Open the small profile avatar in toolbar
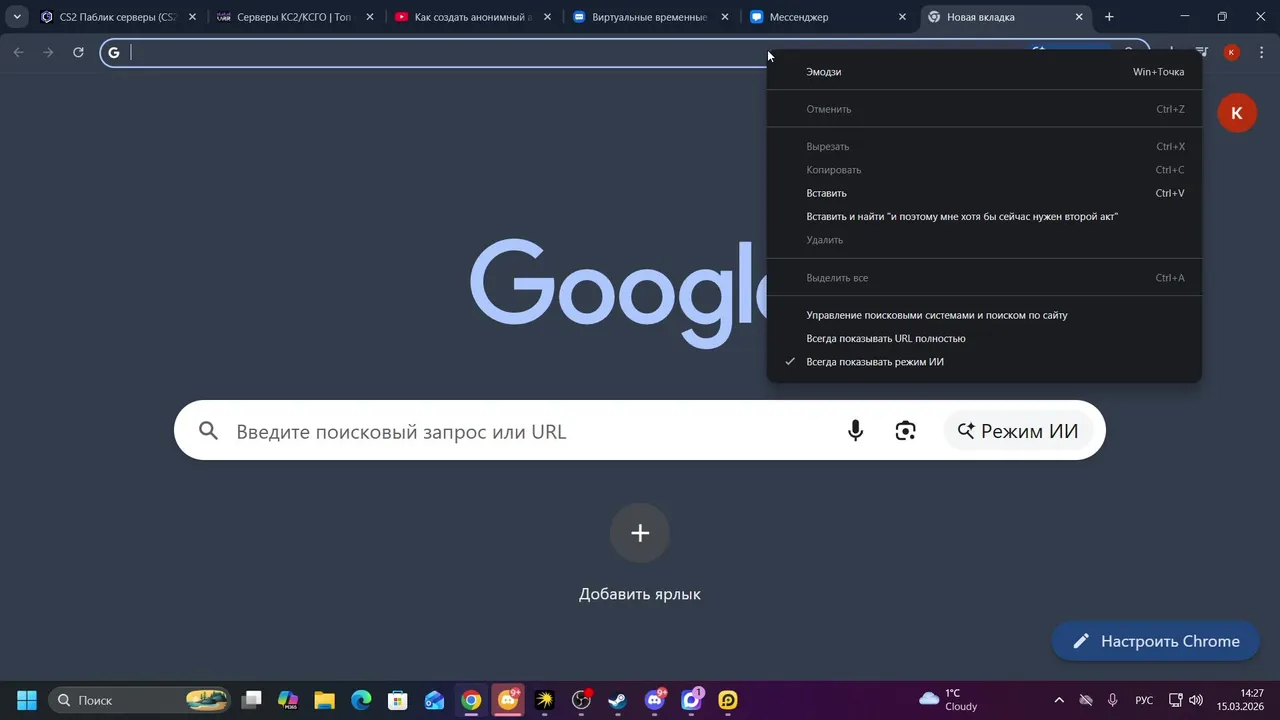The image size is (1280, 720). click(1232, 52)
